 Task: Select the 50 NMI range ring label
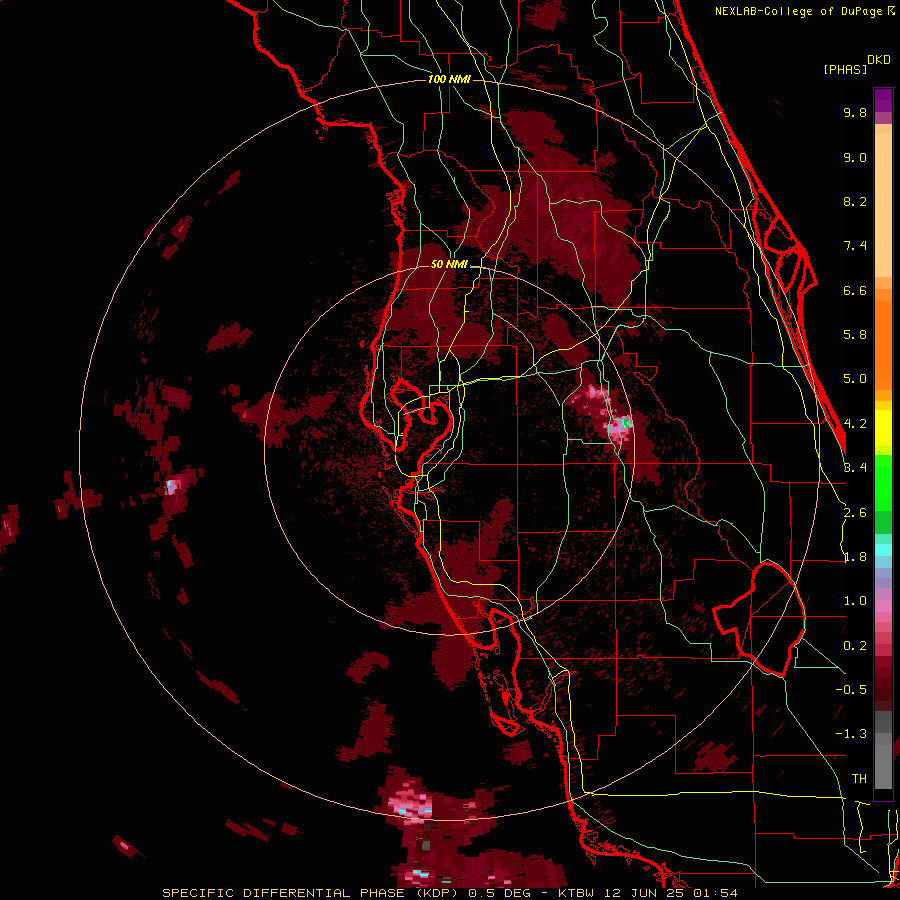point(449,264)
